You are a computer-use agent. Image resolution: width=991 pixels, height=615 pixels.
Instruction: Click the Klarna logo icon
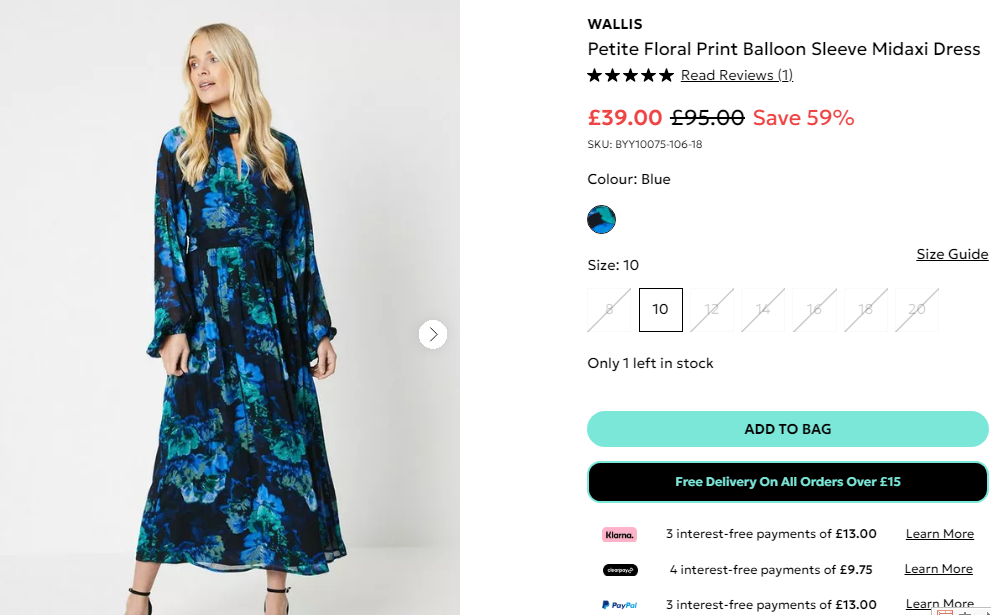(619, 534)
